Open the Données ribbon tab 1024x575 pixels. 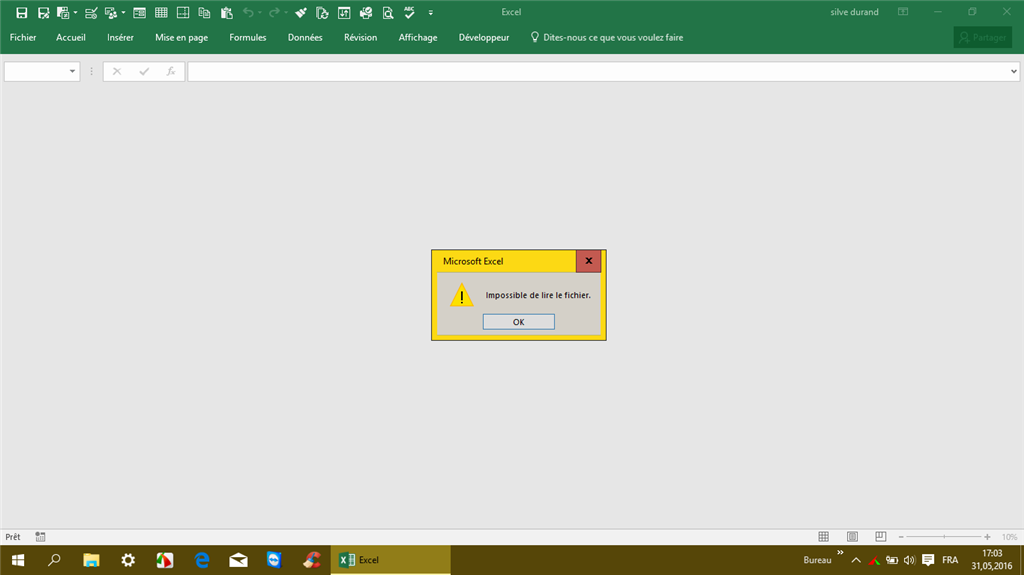305,37
